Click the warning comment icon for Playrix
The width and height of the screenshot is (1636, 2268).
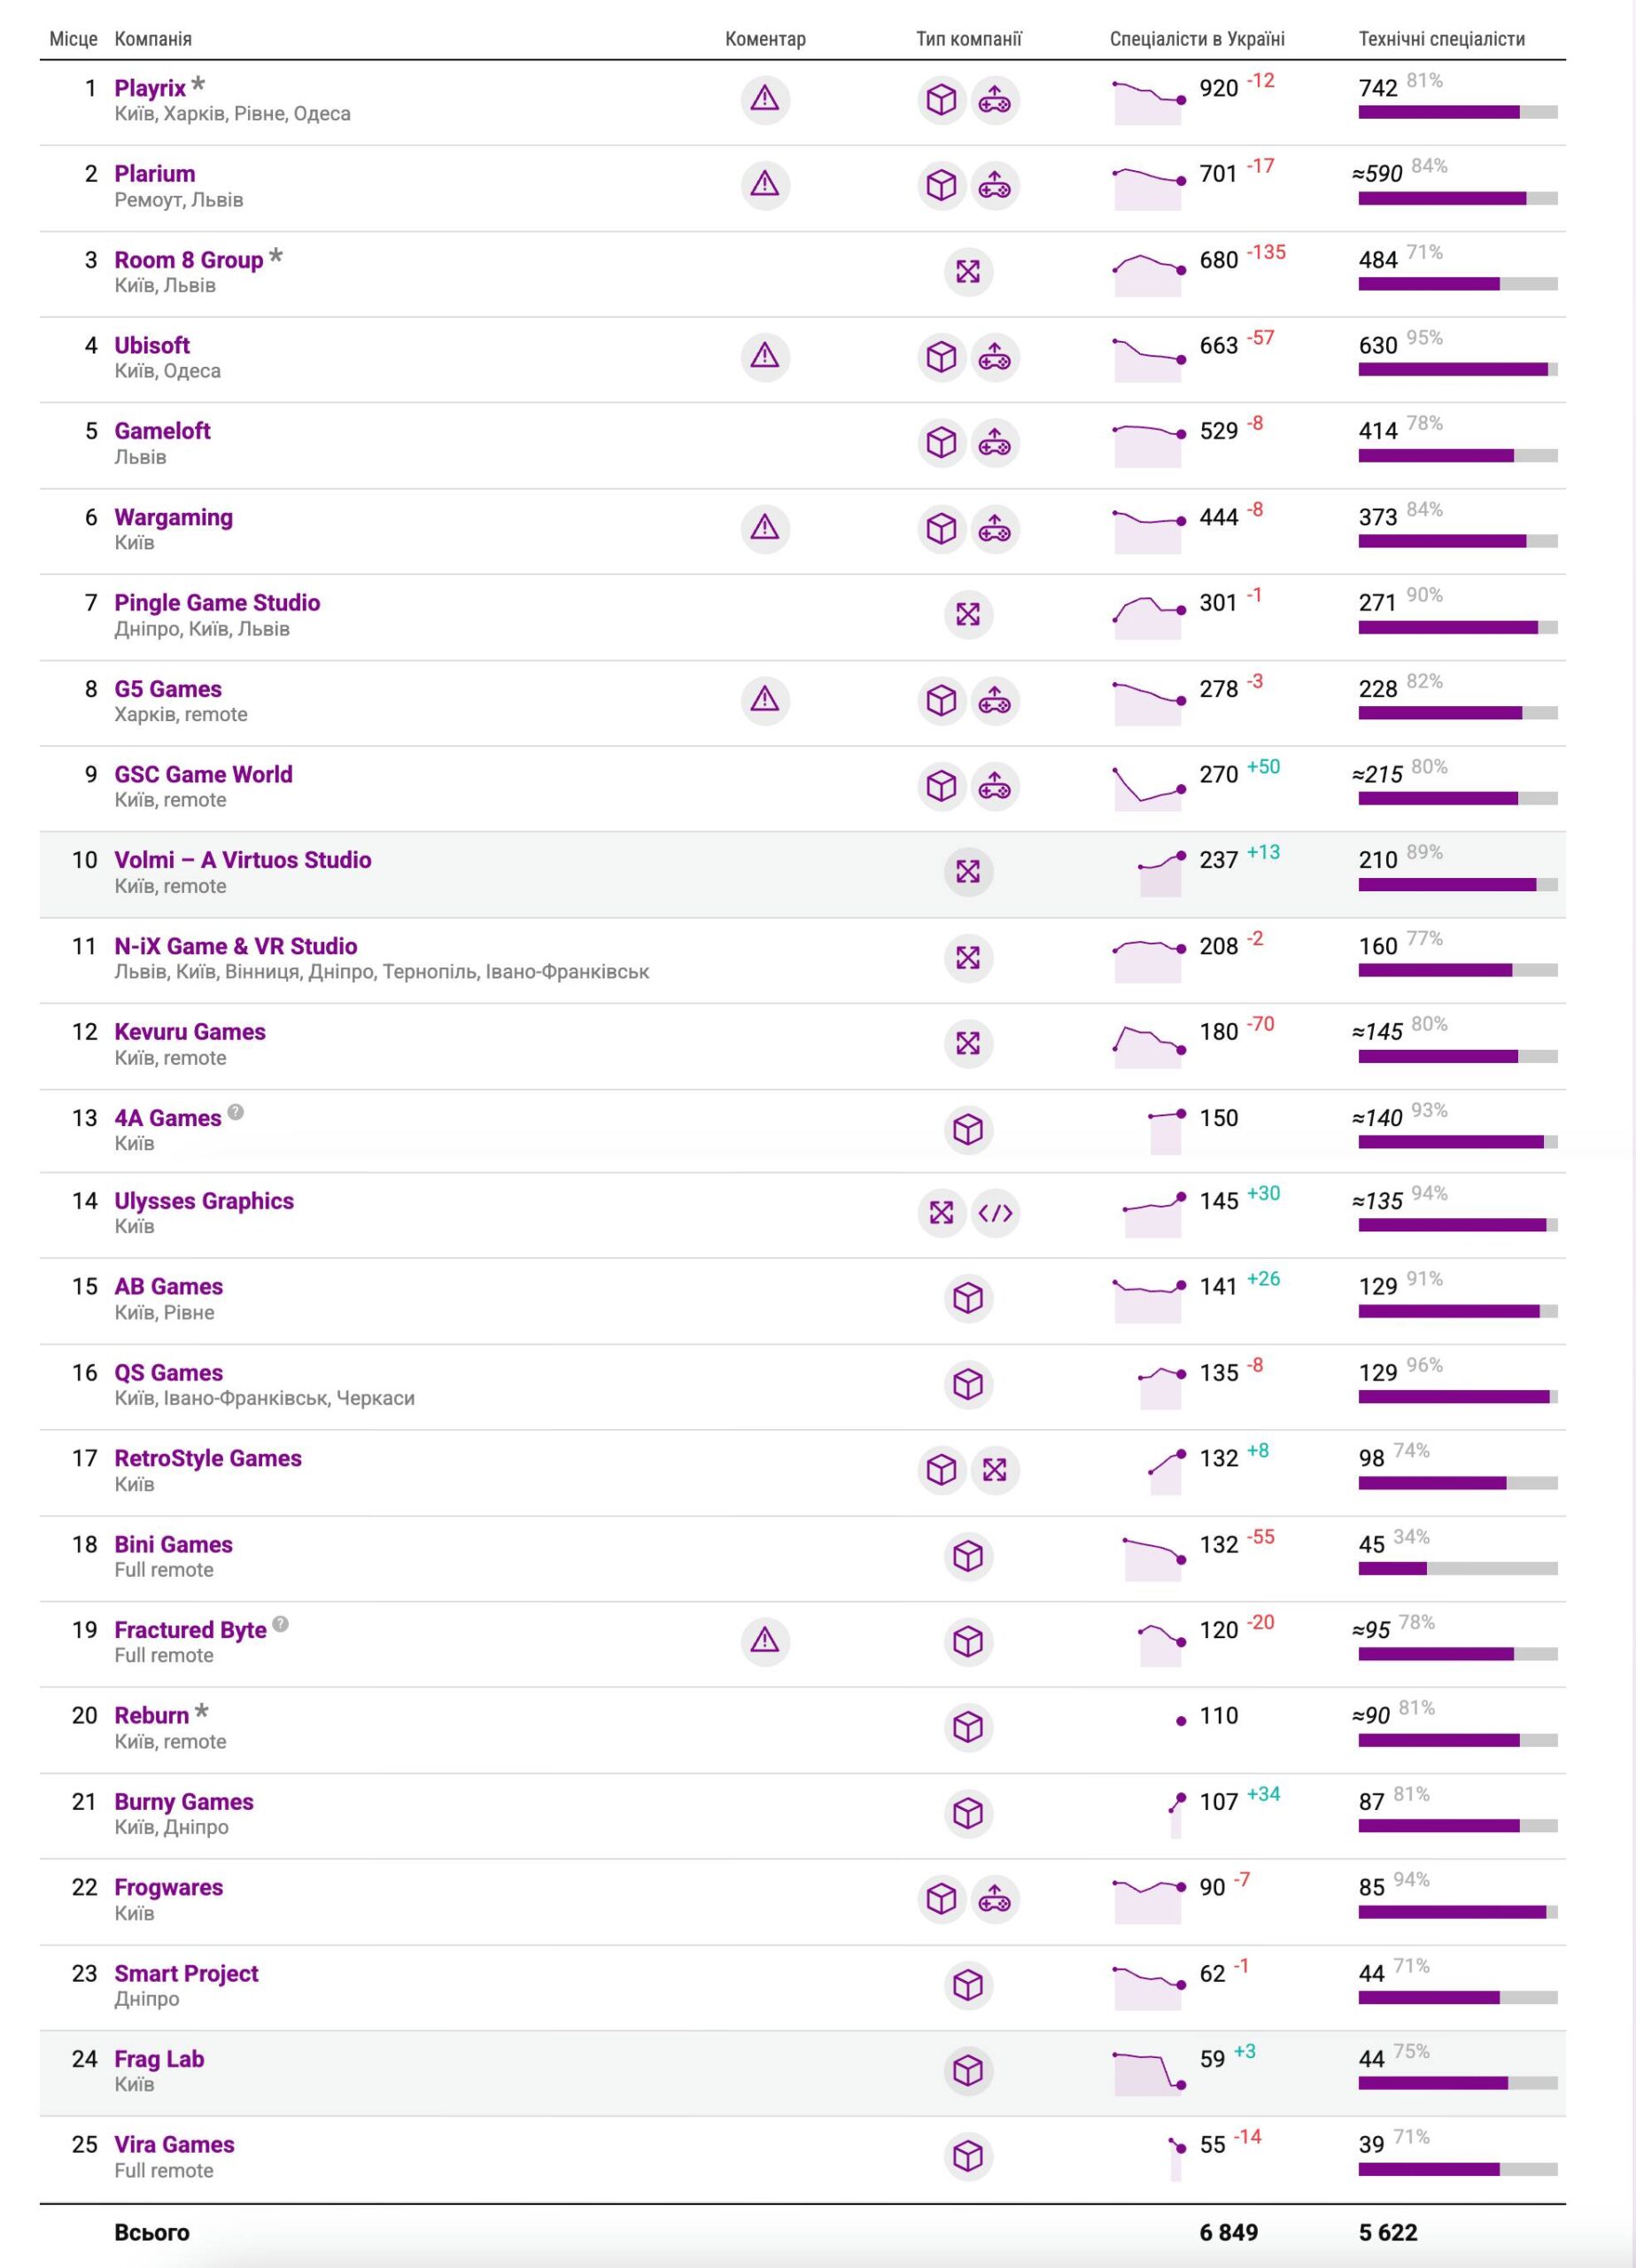(x=765, y=100)
